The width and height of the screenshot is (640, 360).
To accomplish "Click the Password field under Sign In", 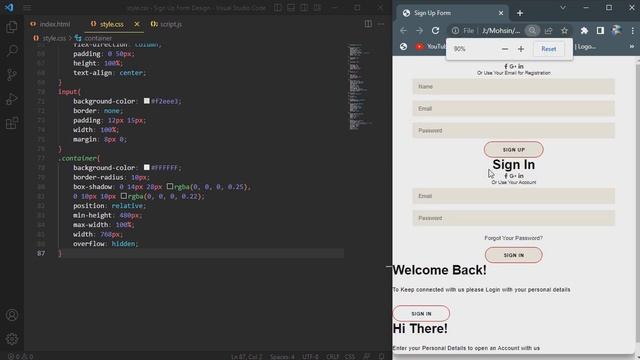I will click(513, 218).
